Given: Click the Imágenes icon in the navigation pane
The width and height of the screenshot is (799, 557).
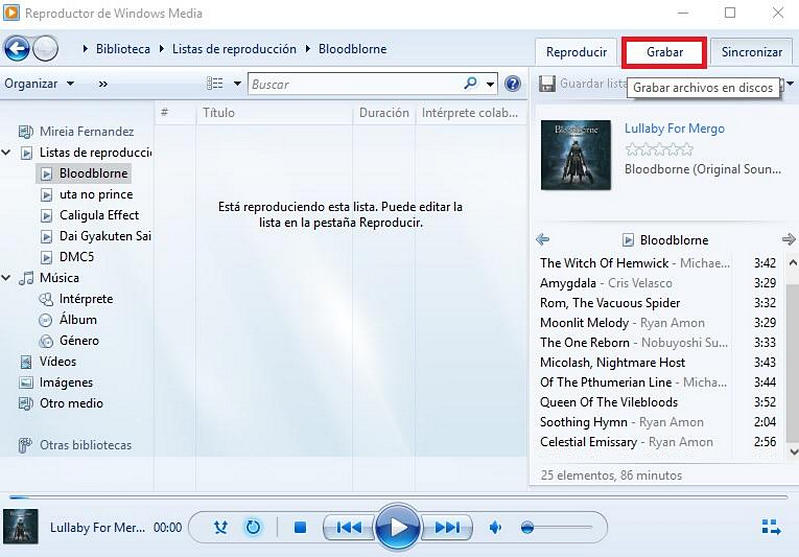Looking at the screenshot, I should click(25, 383).
